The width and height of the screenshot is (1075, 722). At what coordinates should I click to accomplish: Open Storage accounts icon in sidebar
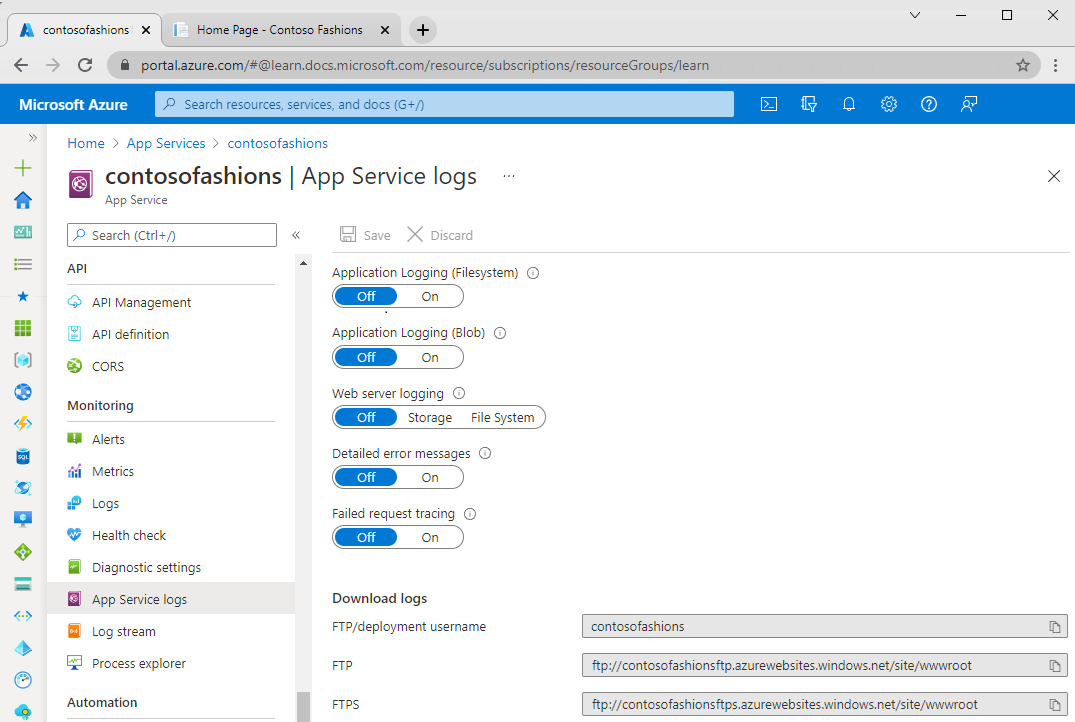(23, 584)
